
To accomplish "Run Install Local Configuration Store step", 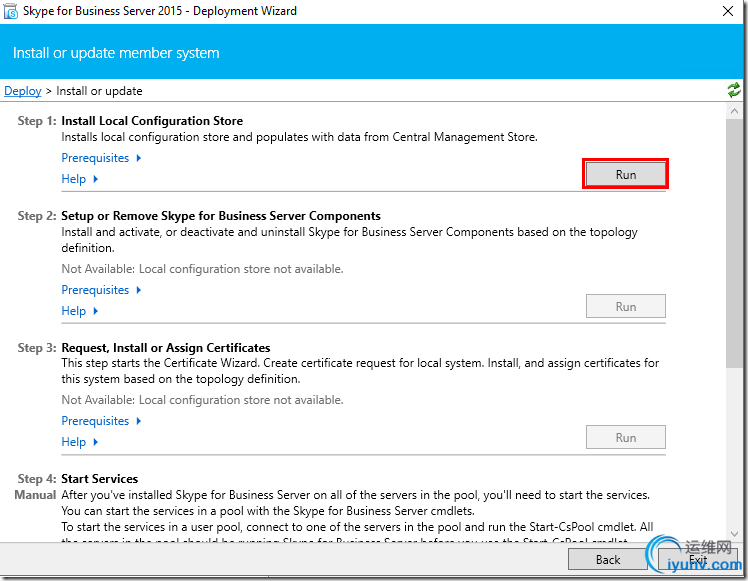I will tap(625, 174).
